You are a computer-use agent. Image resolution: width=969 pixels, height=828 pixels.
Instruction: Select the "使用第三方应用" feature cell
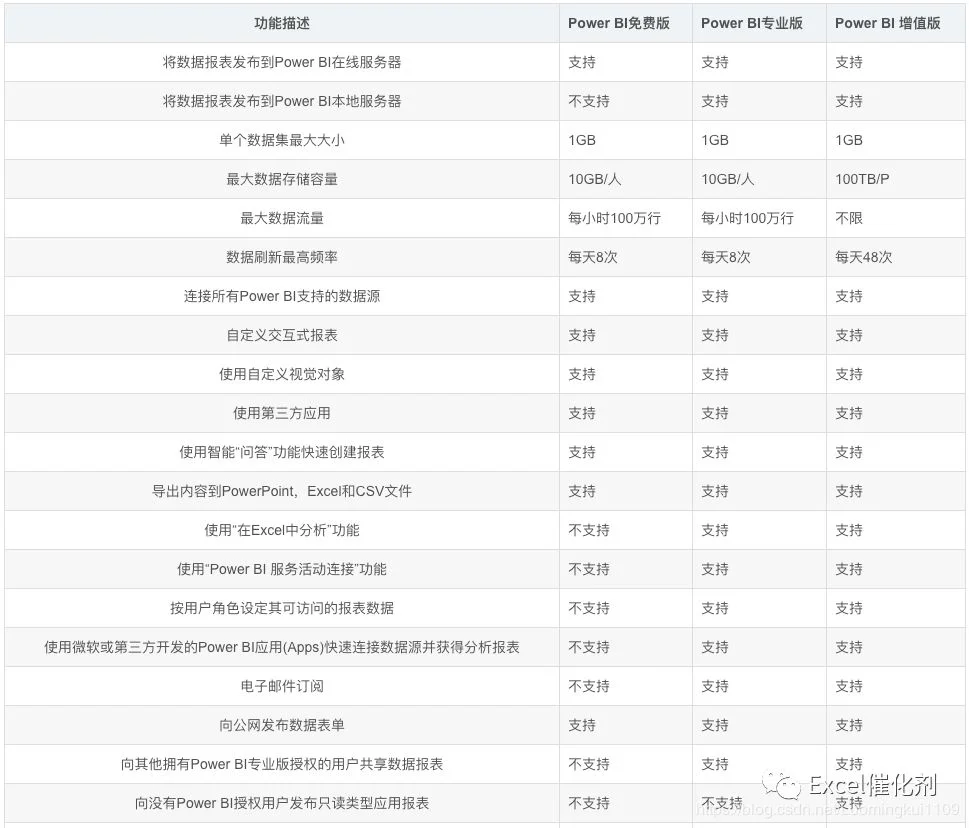click(x=282, y=413)
